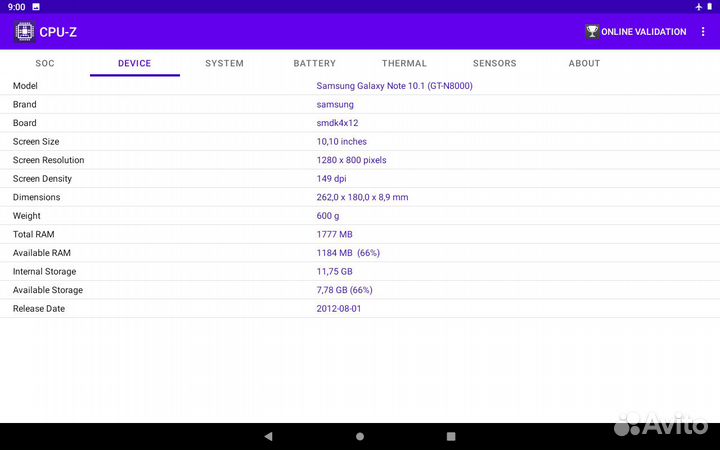Go to the SENSORS tab

(x=495, y=63)
